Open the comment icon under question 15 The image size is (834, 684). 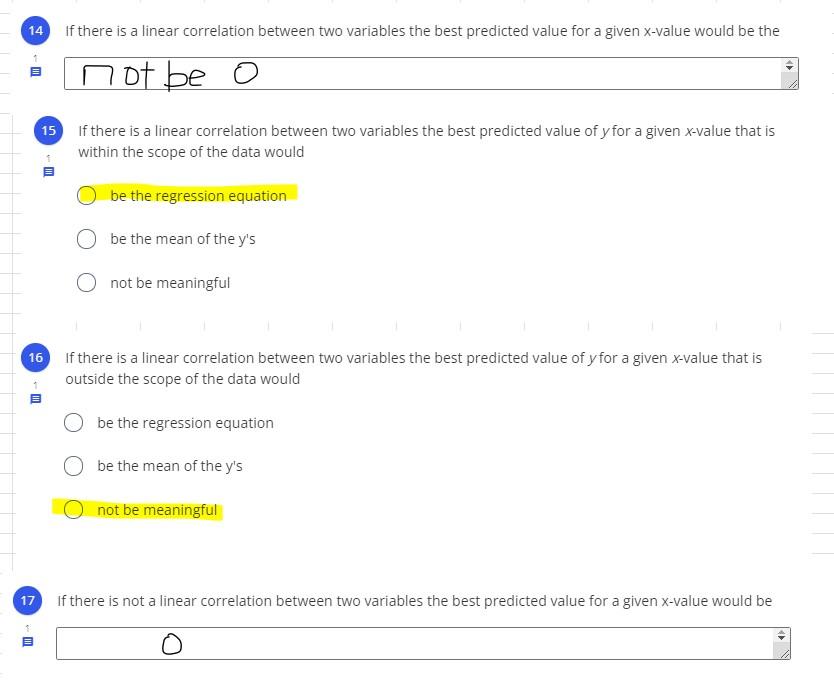pyautogui.click(x=48, y=172)
